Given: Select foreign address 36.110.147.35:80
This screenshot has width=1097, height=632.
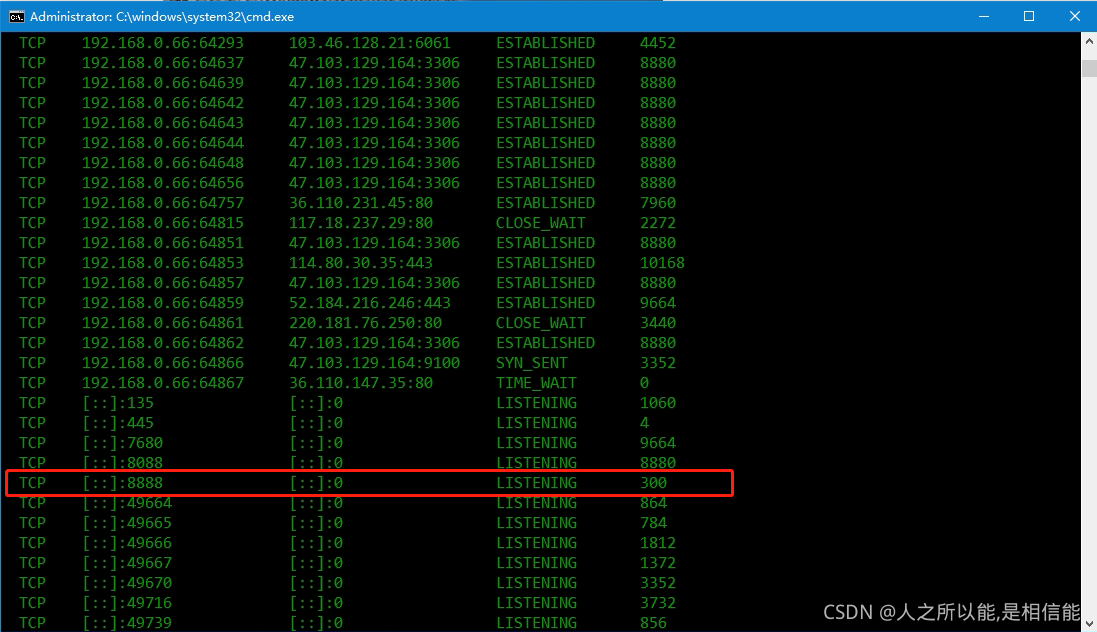Looking at the screenshot, I should pyautogui.click(x=361, y=383).
